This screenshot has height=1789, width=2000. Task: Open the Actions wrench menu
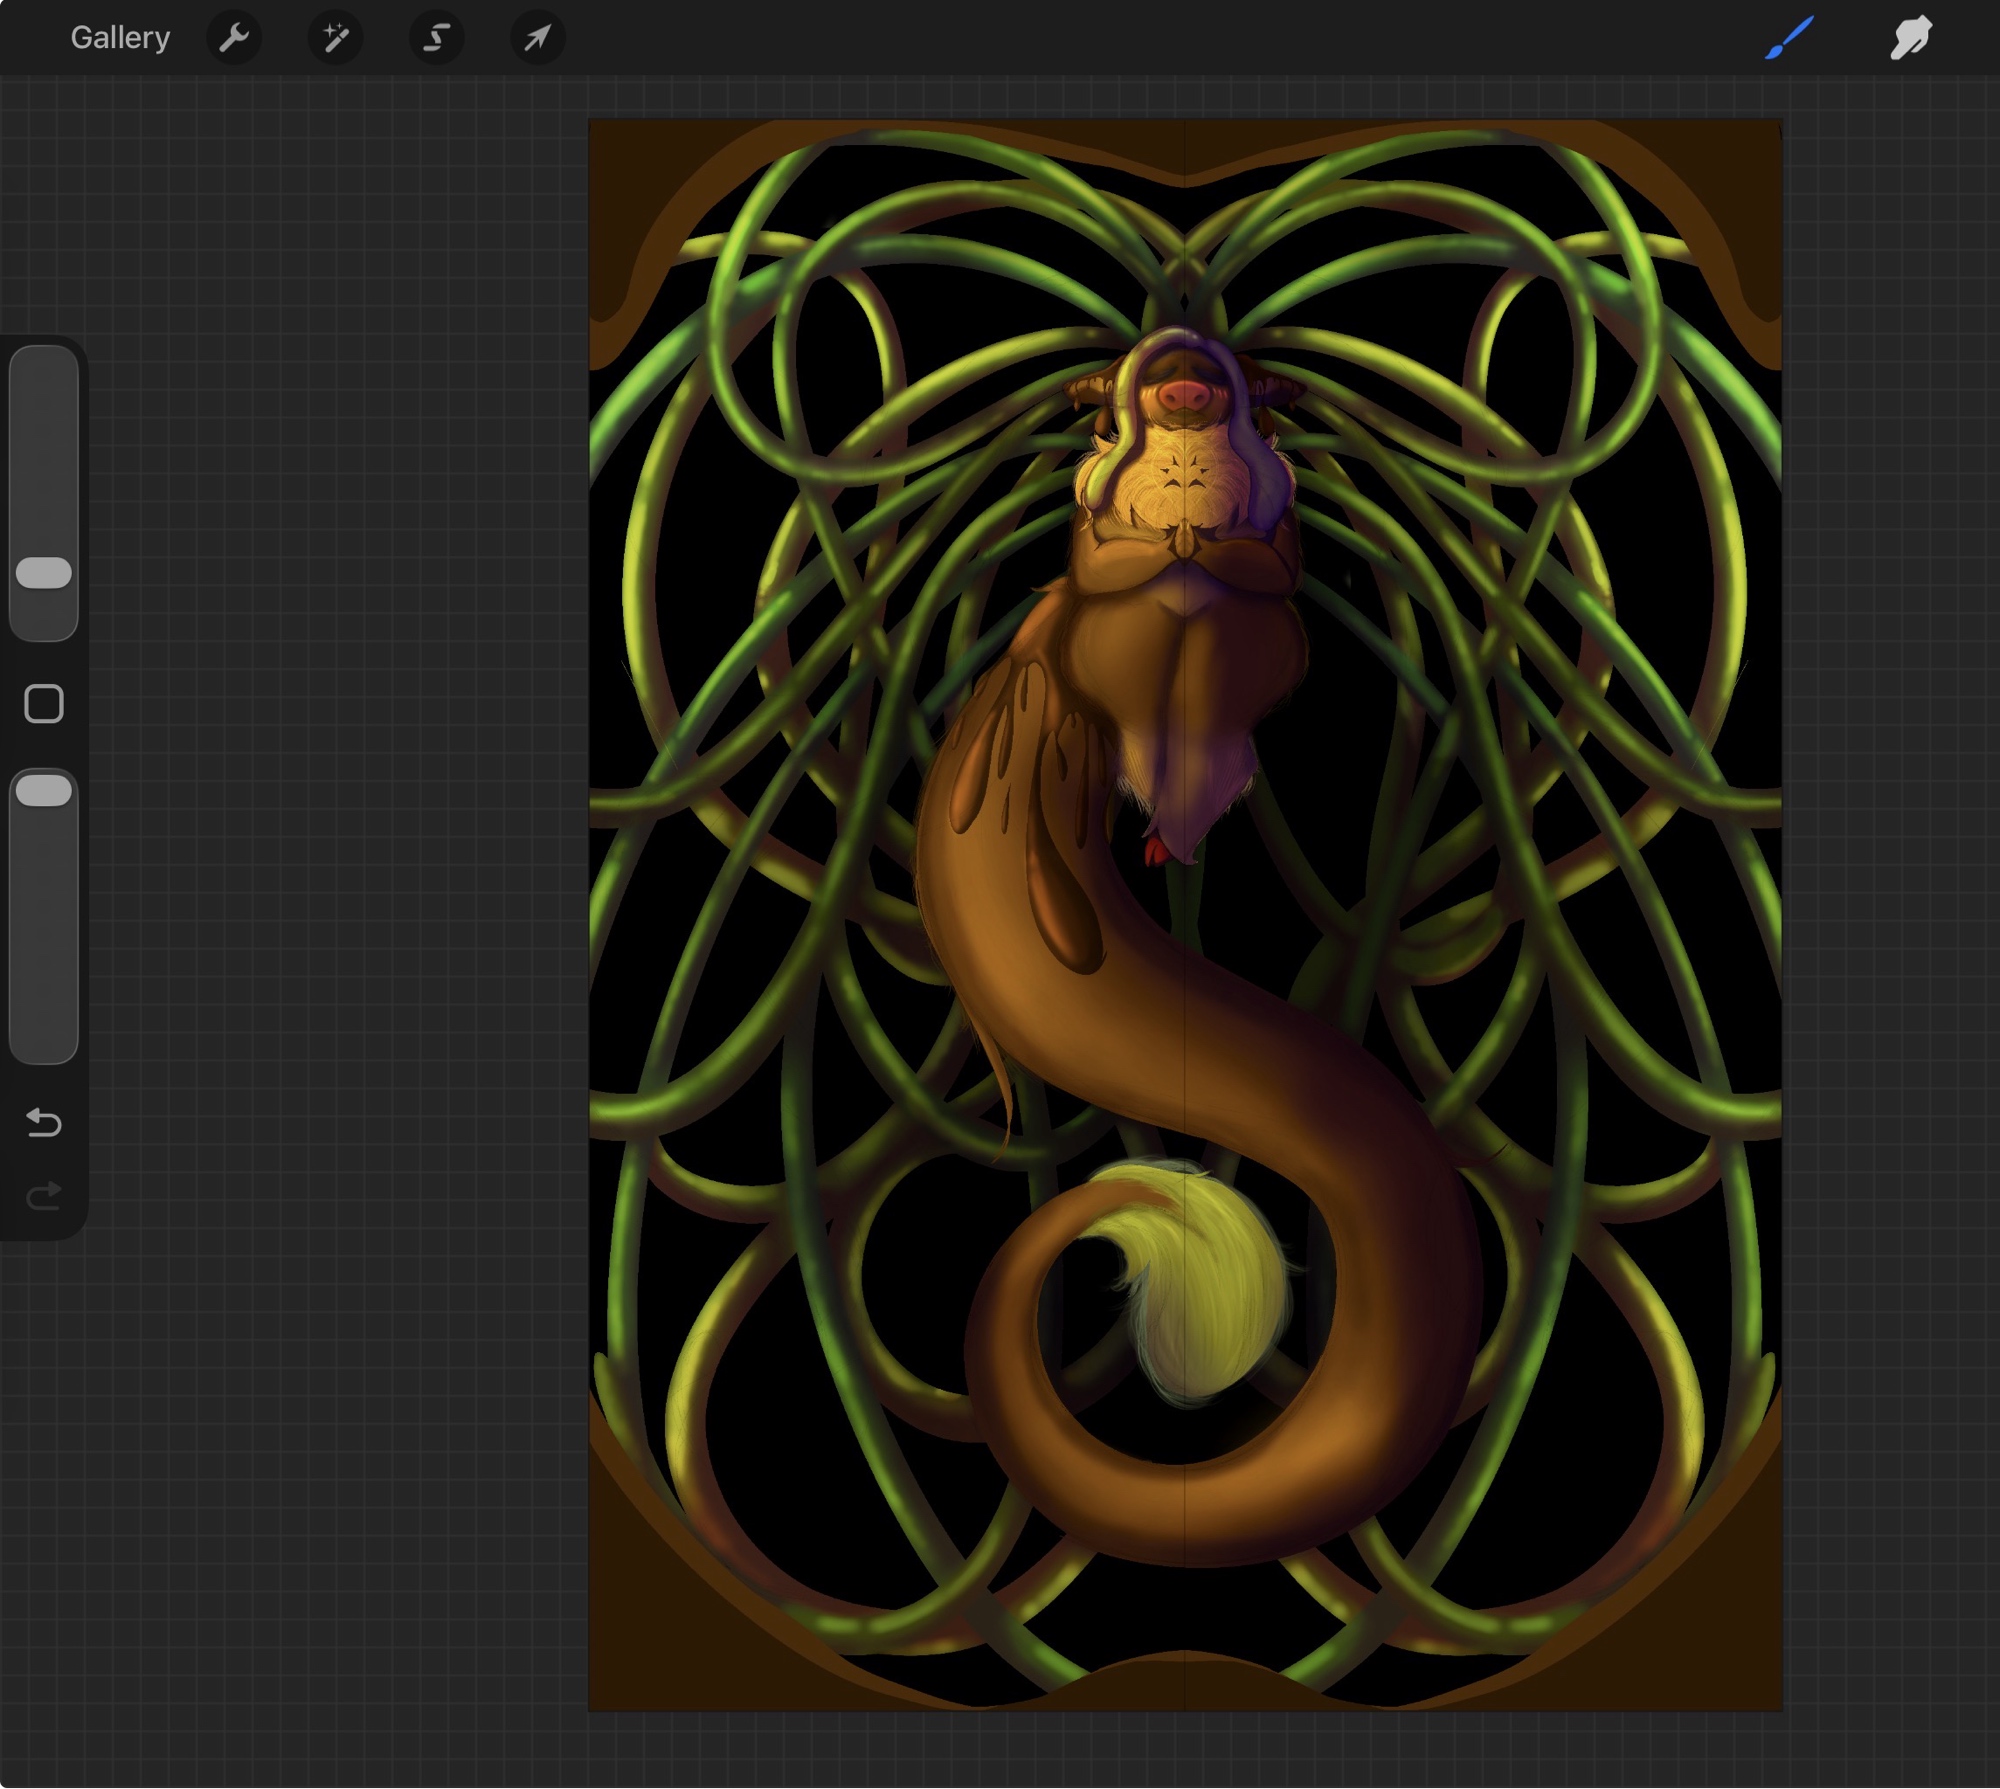[234, 38]
